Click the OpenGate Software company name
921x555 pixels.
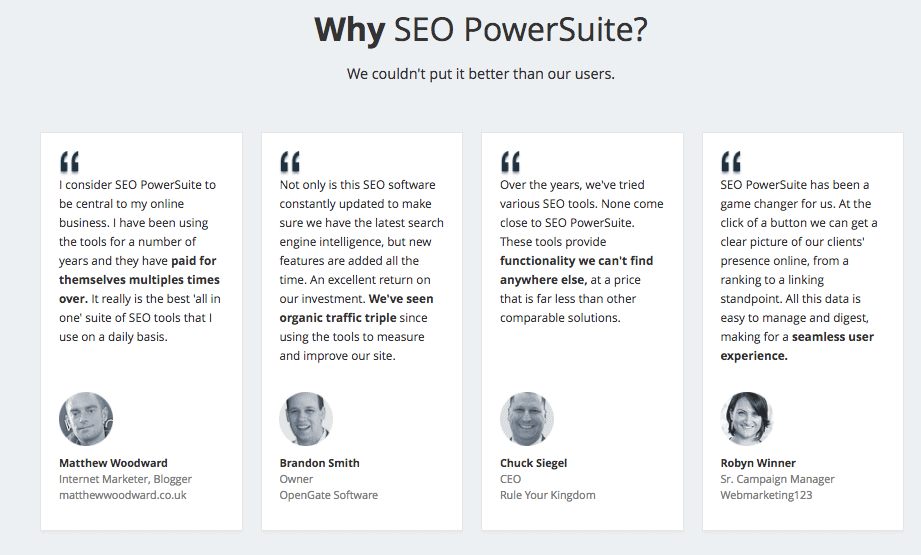point(329,495)
